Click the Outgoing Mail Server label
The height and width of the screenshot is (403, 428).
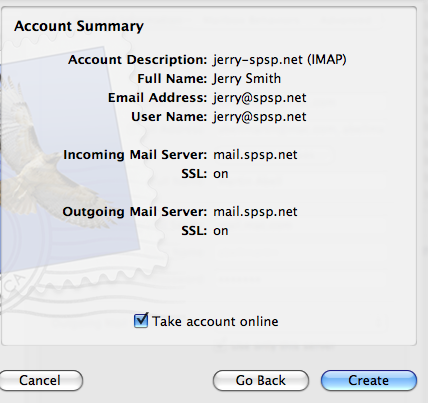(135, 212)
